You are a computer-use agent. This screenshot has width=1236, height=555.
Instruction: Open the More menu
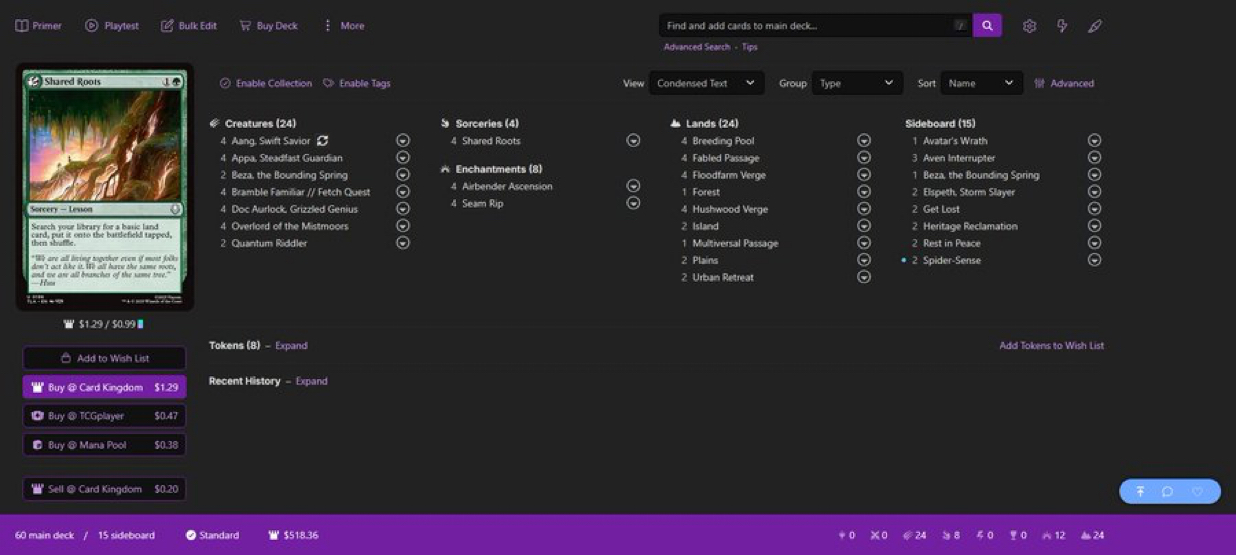[x=343, y=26]
